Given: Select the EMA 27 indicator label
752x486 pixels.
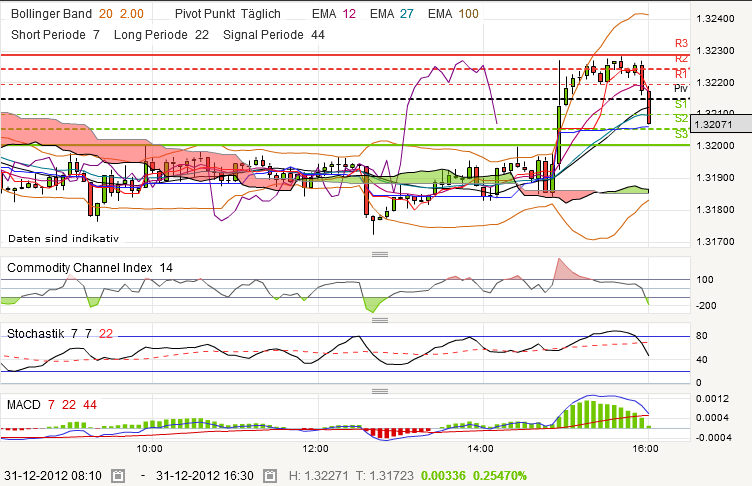Looking at the screenshot, I should [x=391, y=15].
